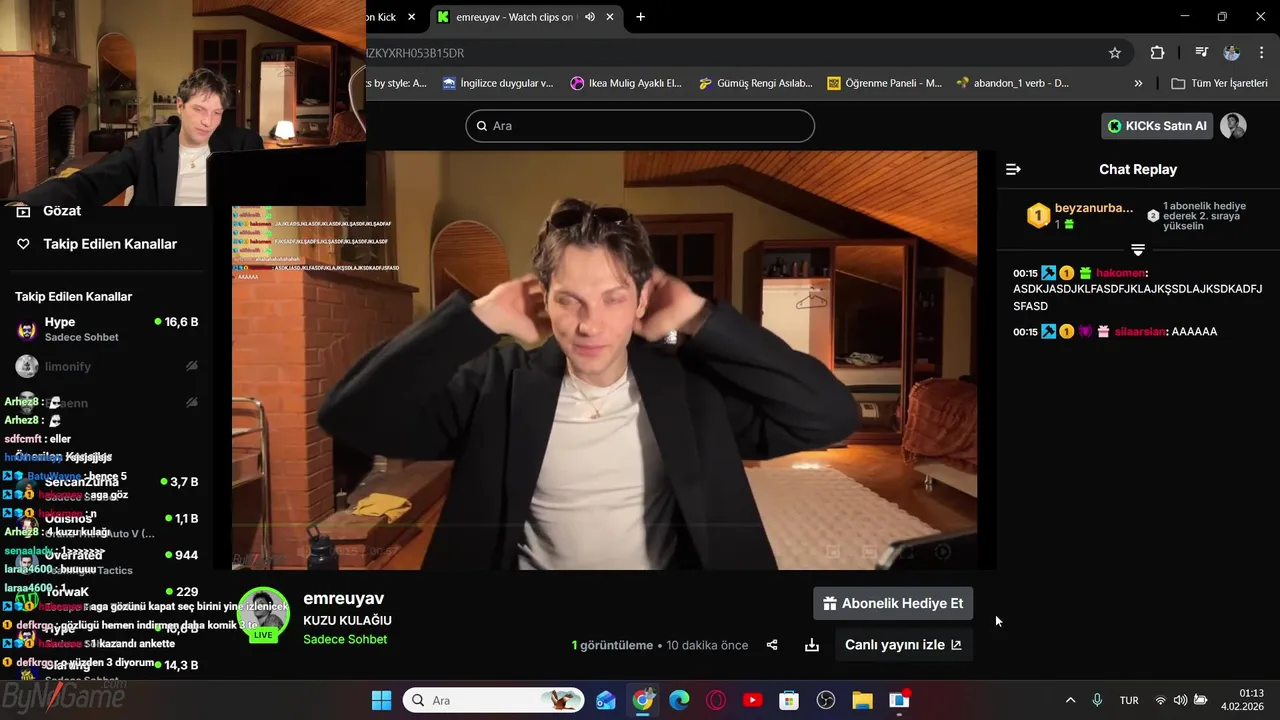
Task: Focus the Kick Ara search field
Action: 640,126
